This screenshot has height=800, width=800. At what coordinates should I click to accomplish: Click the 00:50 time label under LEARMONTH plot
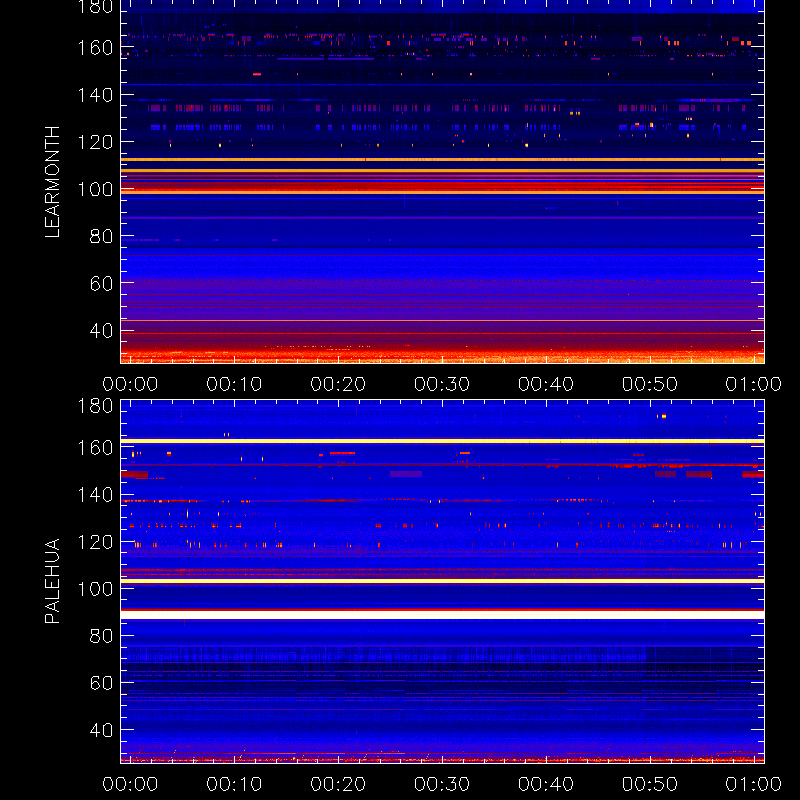click(649, 384)
